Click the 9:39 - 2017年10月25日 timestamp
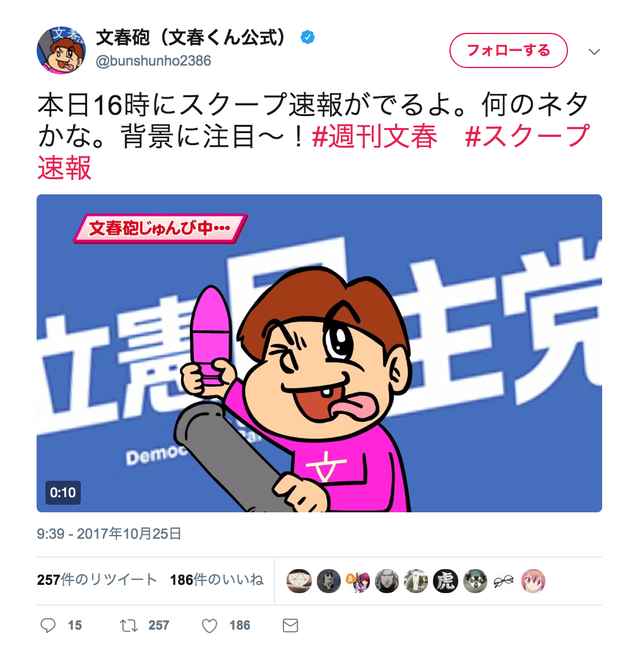 click(x=109, y=534)
